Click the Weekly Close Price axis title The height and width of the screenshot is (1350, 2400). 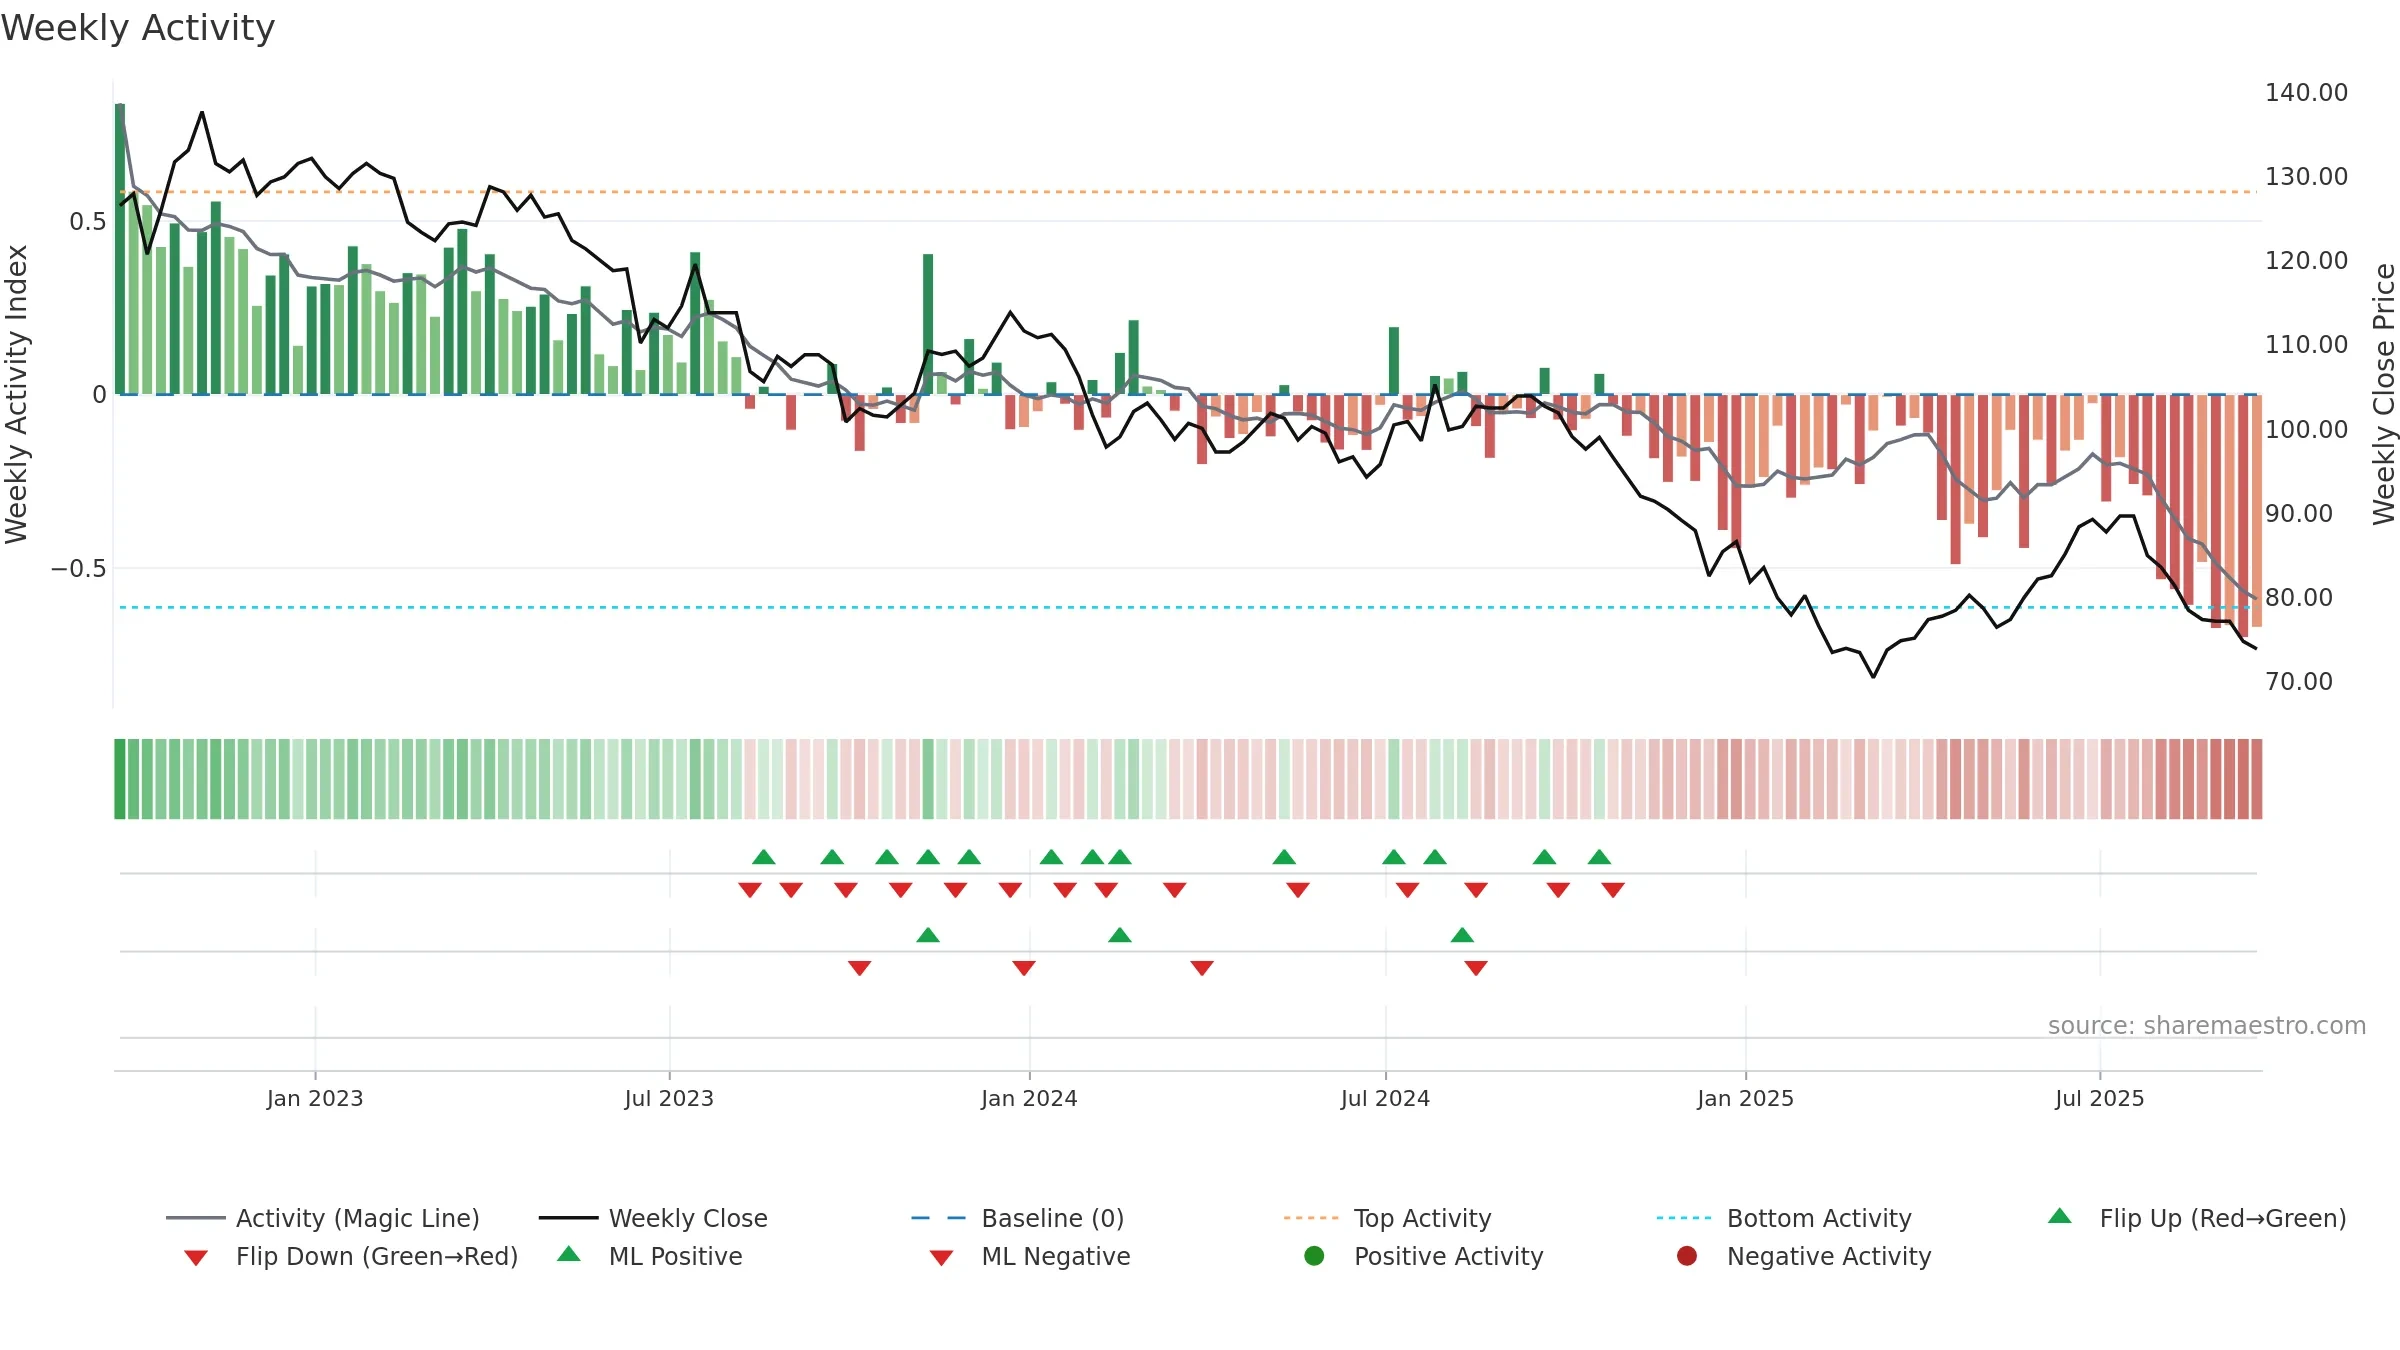2384,394
